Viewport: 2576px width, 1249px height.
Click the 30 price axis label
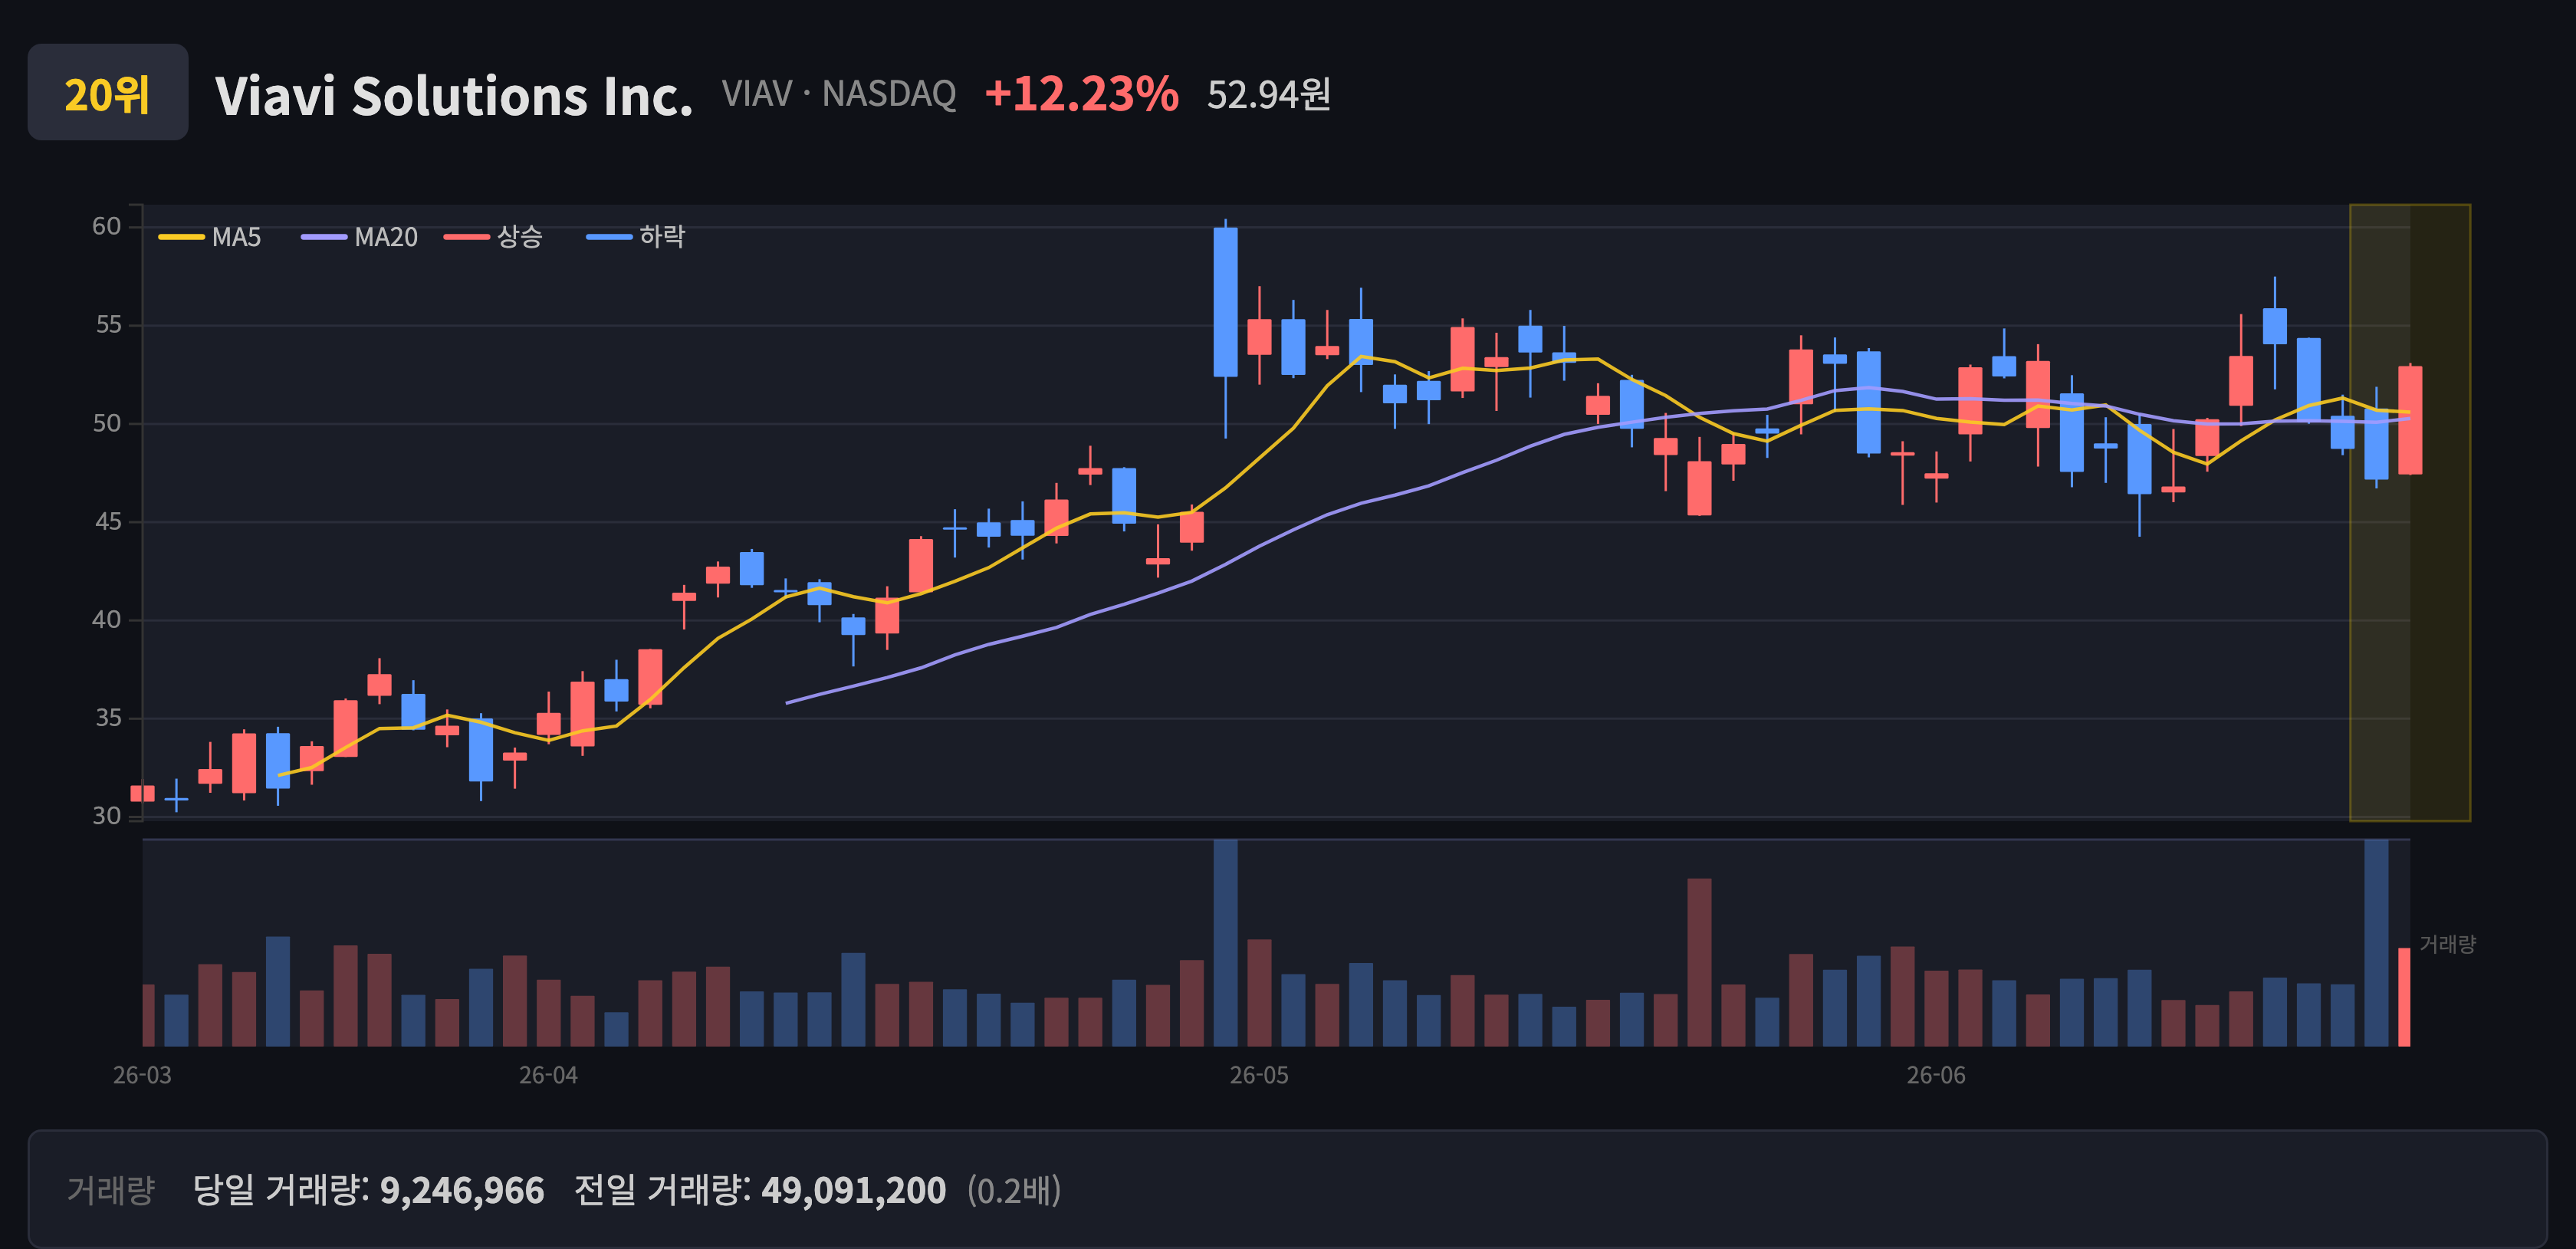[x=106, y=815]
